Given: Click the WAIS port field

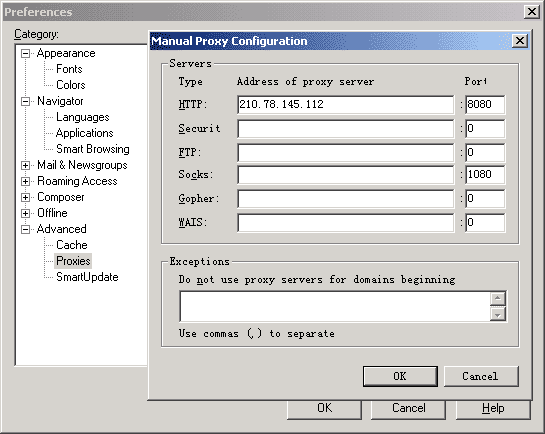Looking at the screenshot, I should tap(485, 222).
